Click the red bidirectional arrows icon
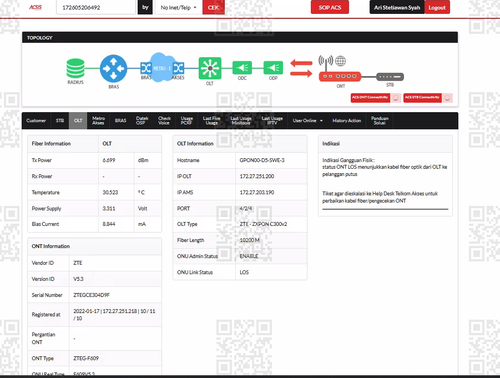The width and height of the screenshot is (500, 378). click(301, 68)
